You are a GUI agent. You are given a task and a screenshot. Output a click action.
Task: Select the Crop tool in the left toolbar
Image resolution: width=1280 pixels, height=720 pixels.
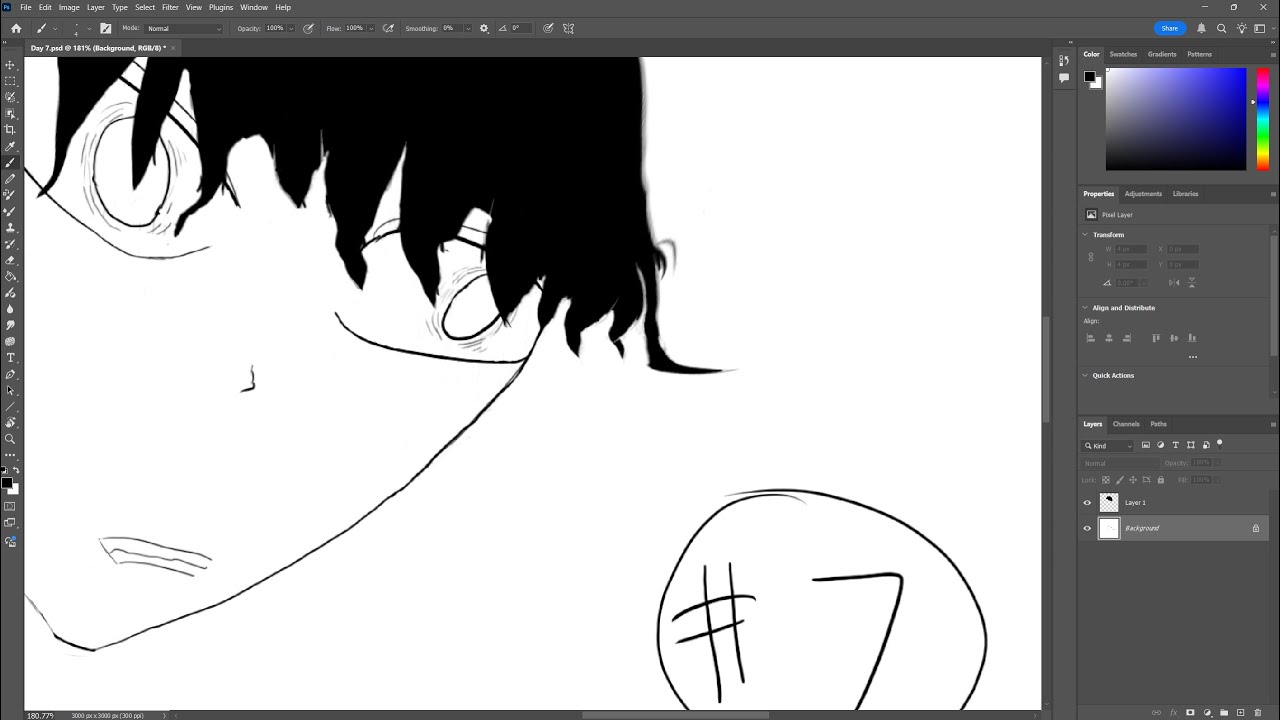click(x=10, y=130)
